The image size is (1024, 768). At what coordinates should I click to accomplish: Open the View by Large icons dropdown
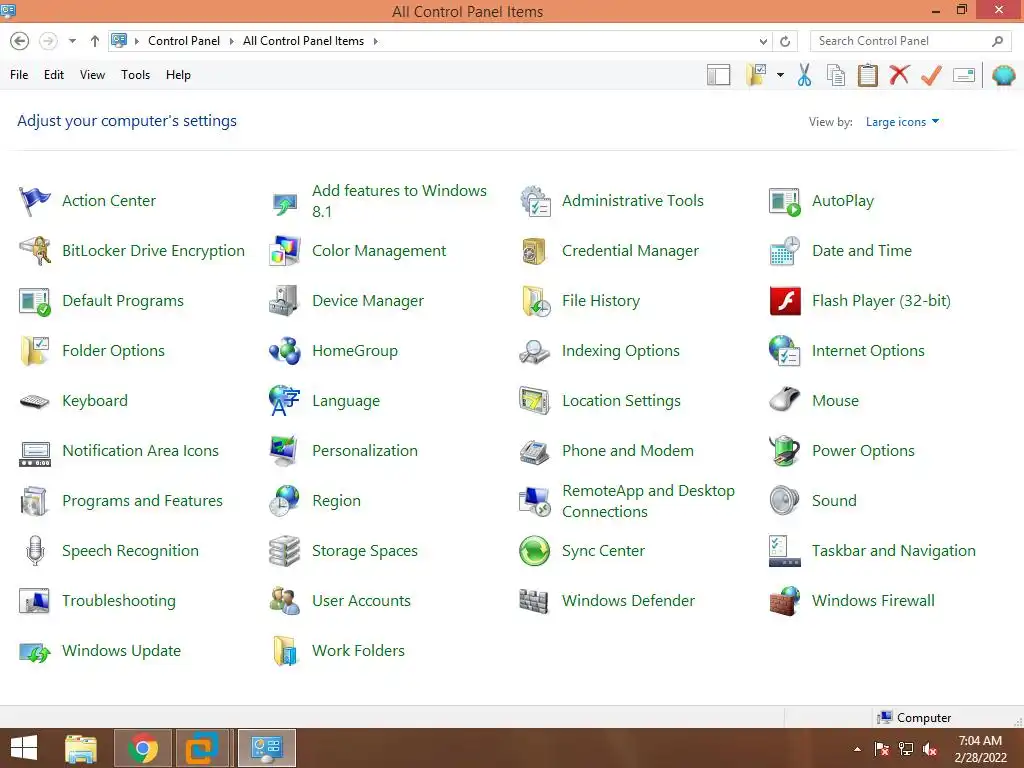[902, 122]
